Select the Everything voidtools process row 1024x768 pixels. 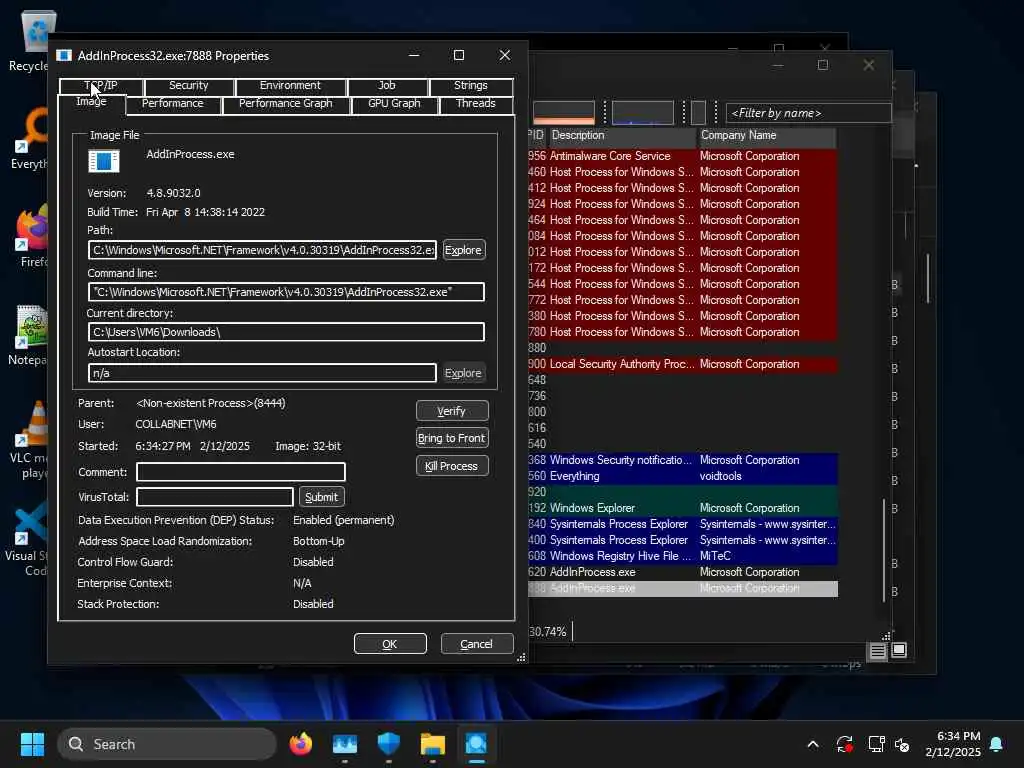click(x=682, y=476)
